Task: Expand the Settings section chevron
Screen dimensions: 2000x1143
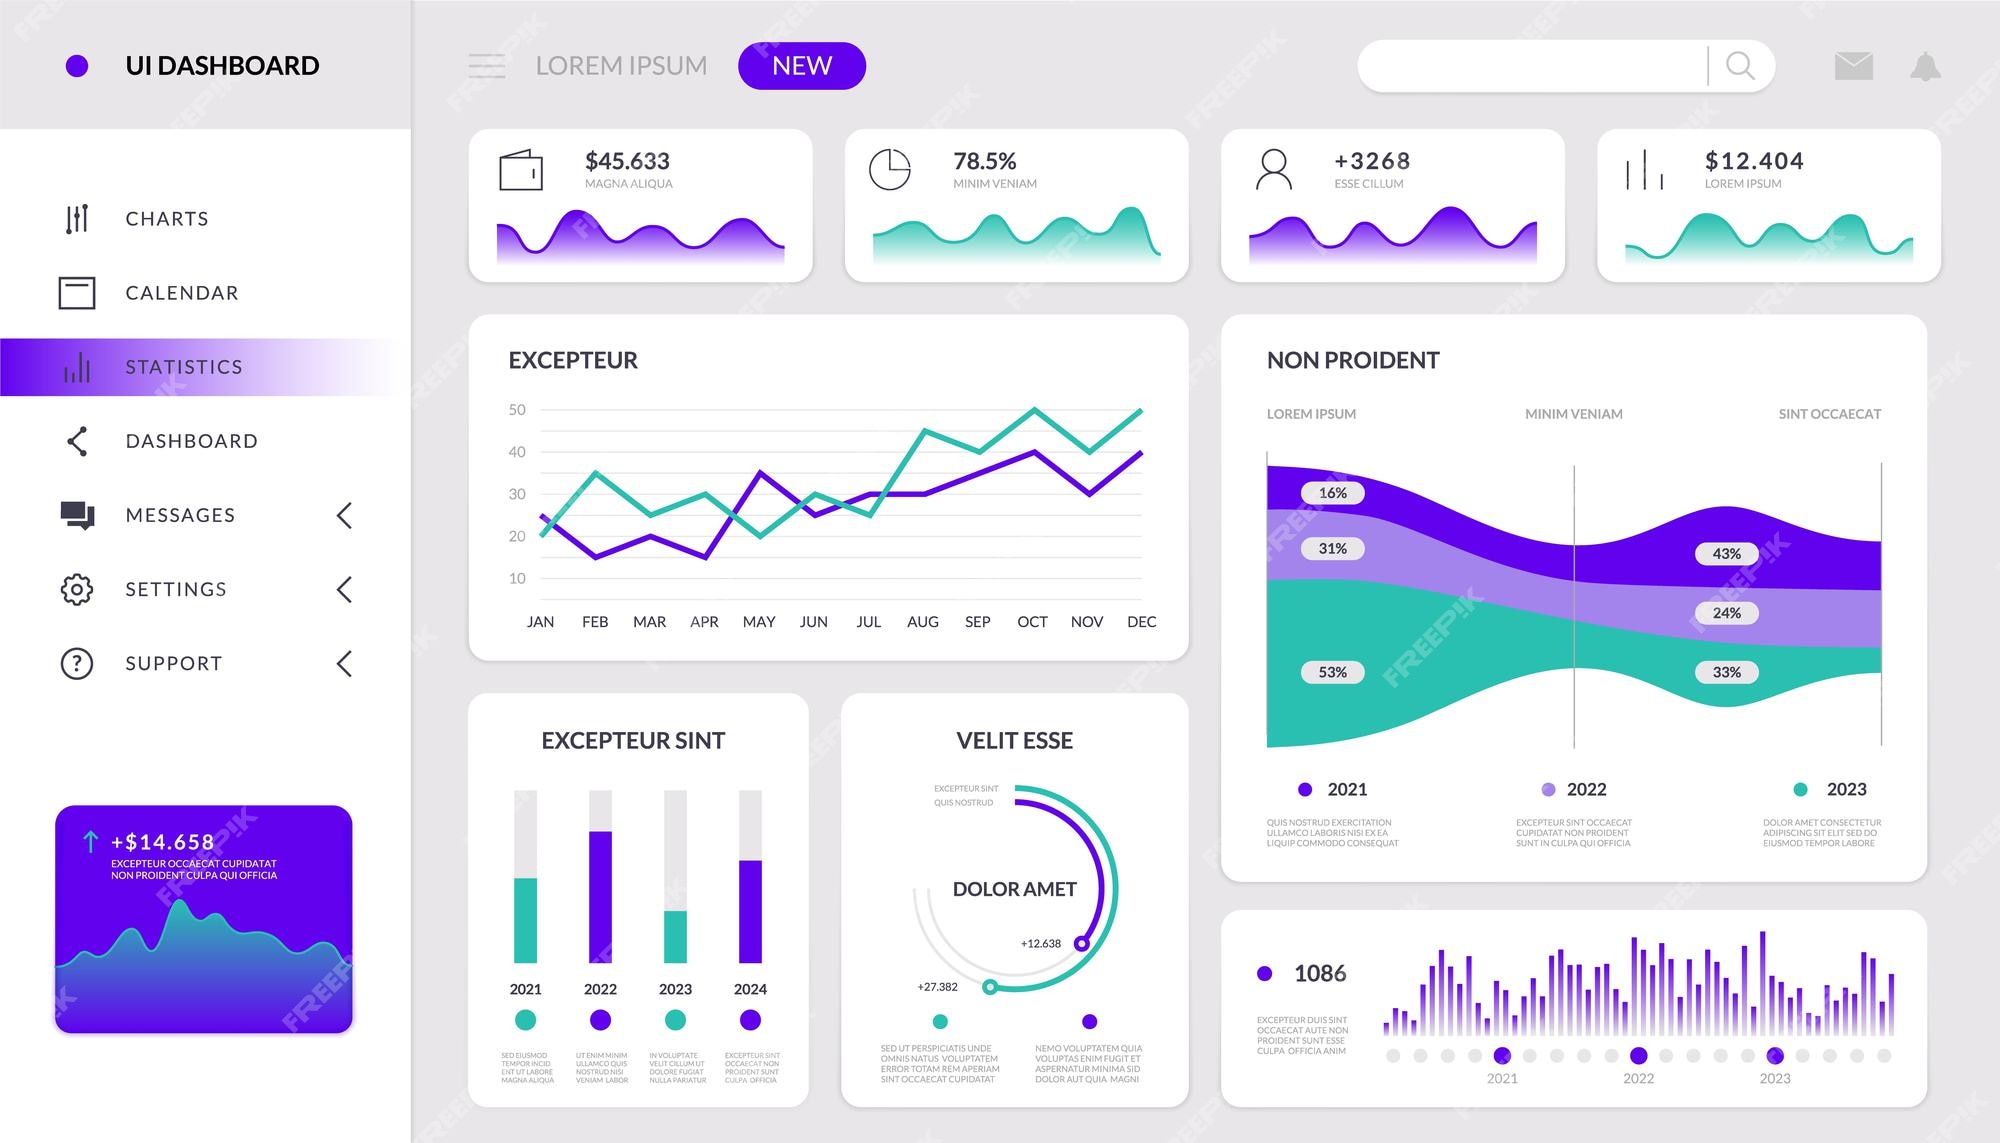Action: click(x=349, y=589)
